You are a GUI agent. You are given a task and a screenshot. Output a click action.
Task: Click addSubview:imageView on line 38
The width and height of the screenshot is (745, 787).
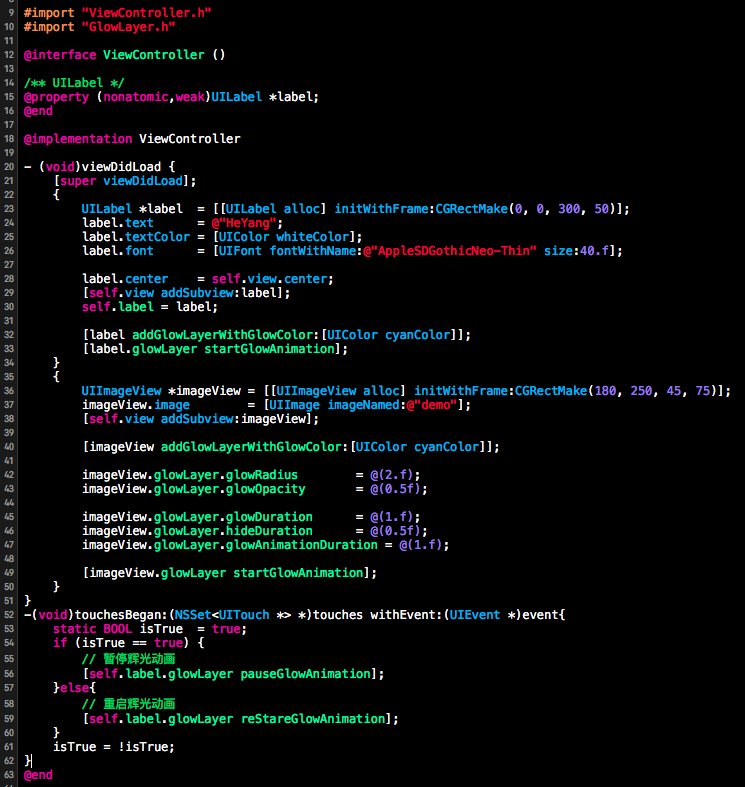233,419
